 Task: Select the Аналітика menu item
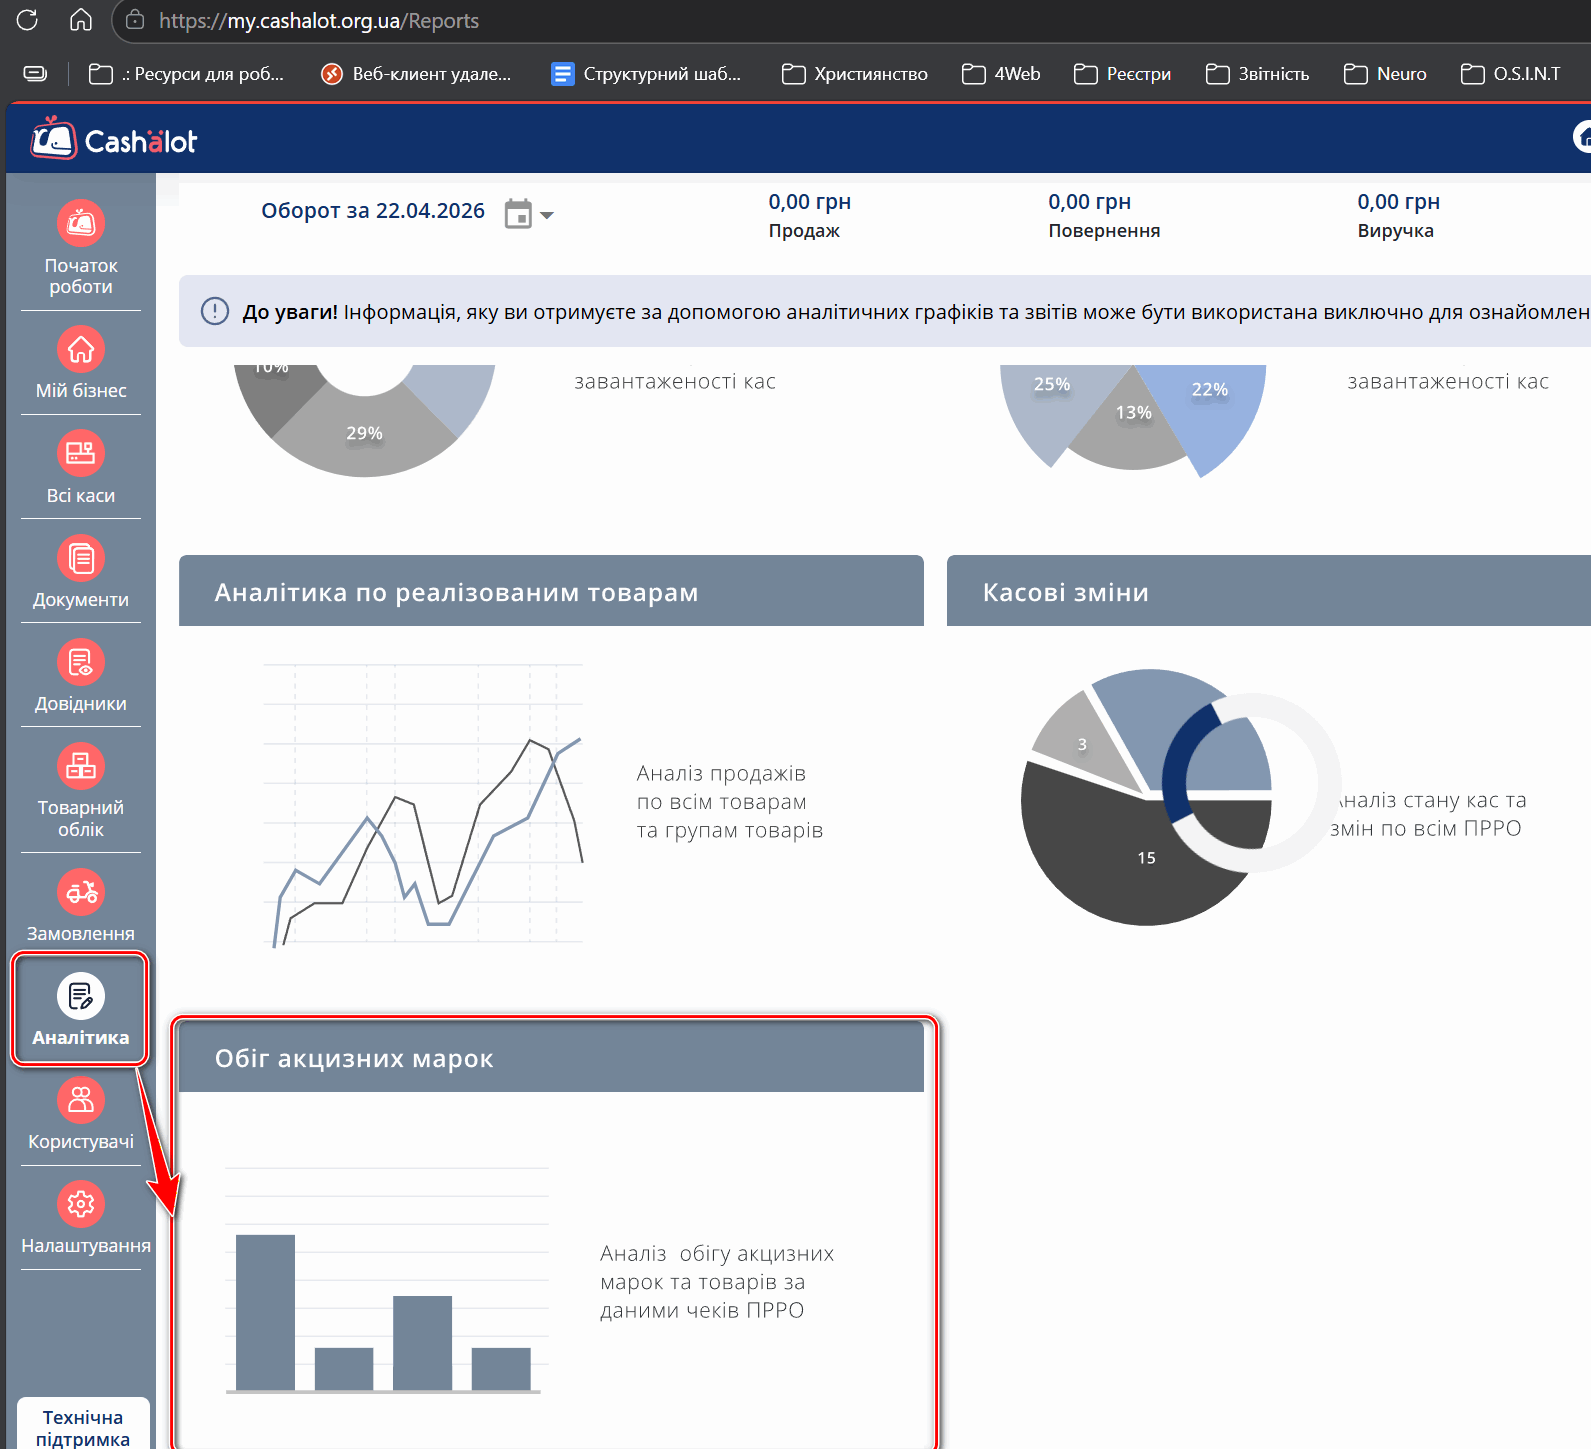(x=81, y=1010)
